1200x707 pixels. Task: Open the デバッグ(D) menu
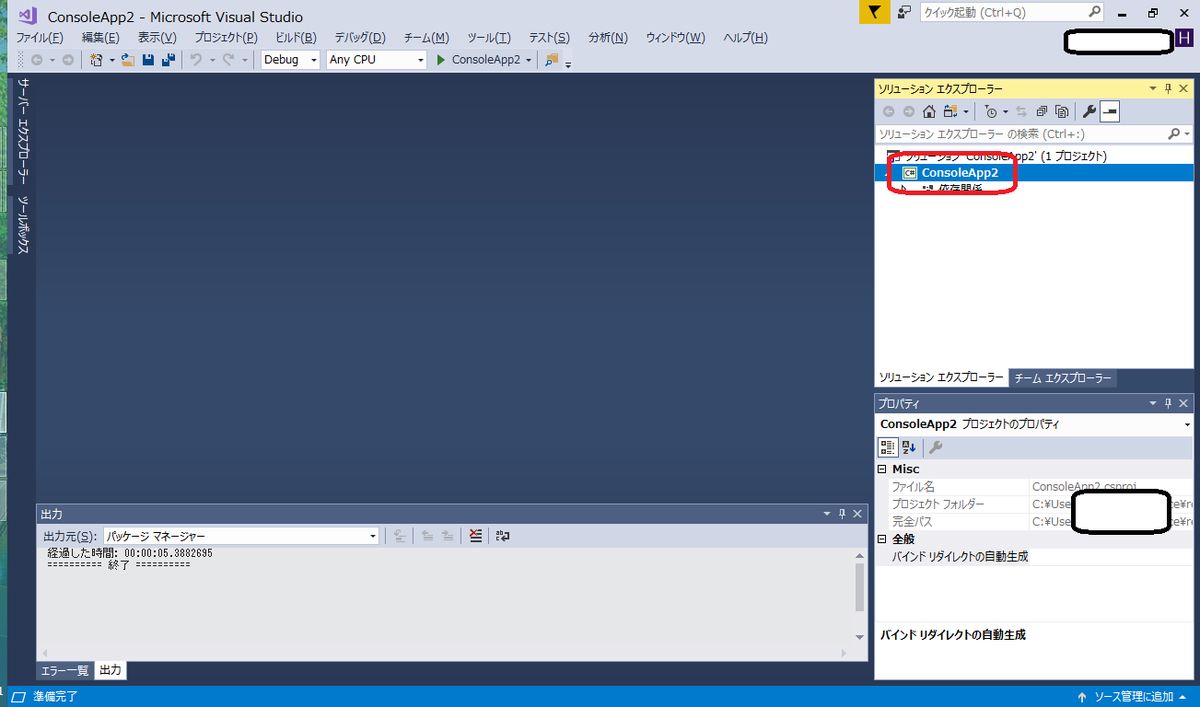(x=360, y=37)
